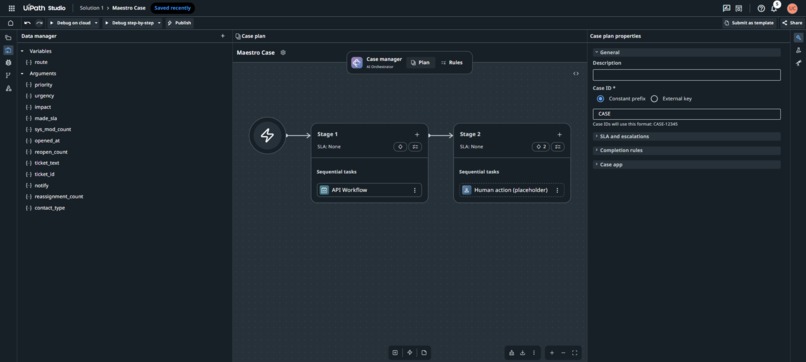Open the properties panel wrench icon
The height and width of the screenshot is (362, 806).
[798, 38]
